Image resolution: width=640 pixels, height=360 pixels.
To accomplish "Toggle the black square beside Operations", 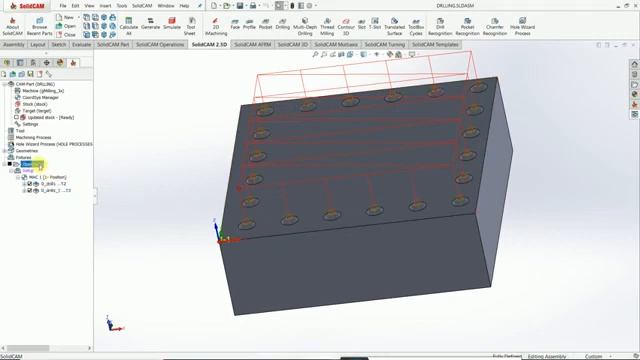I will point(9,164).
